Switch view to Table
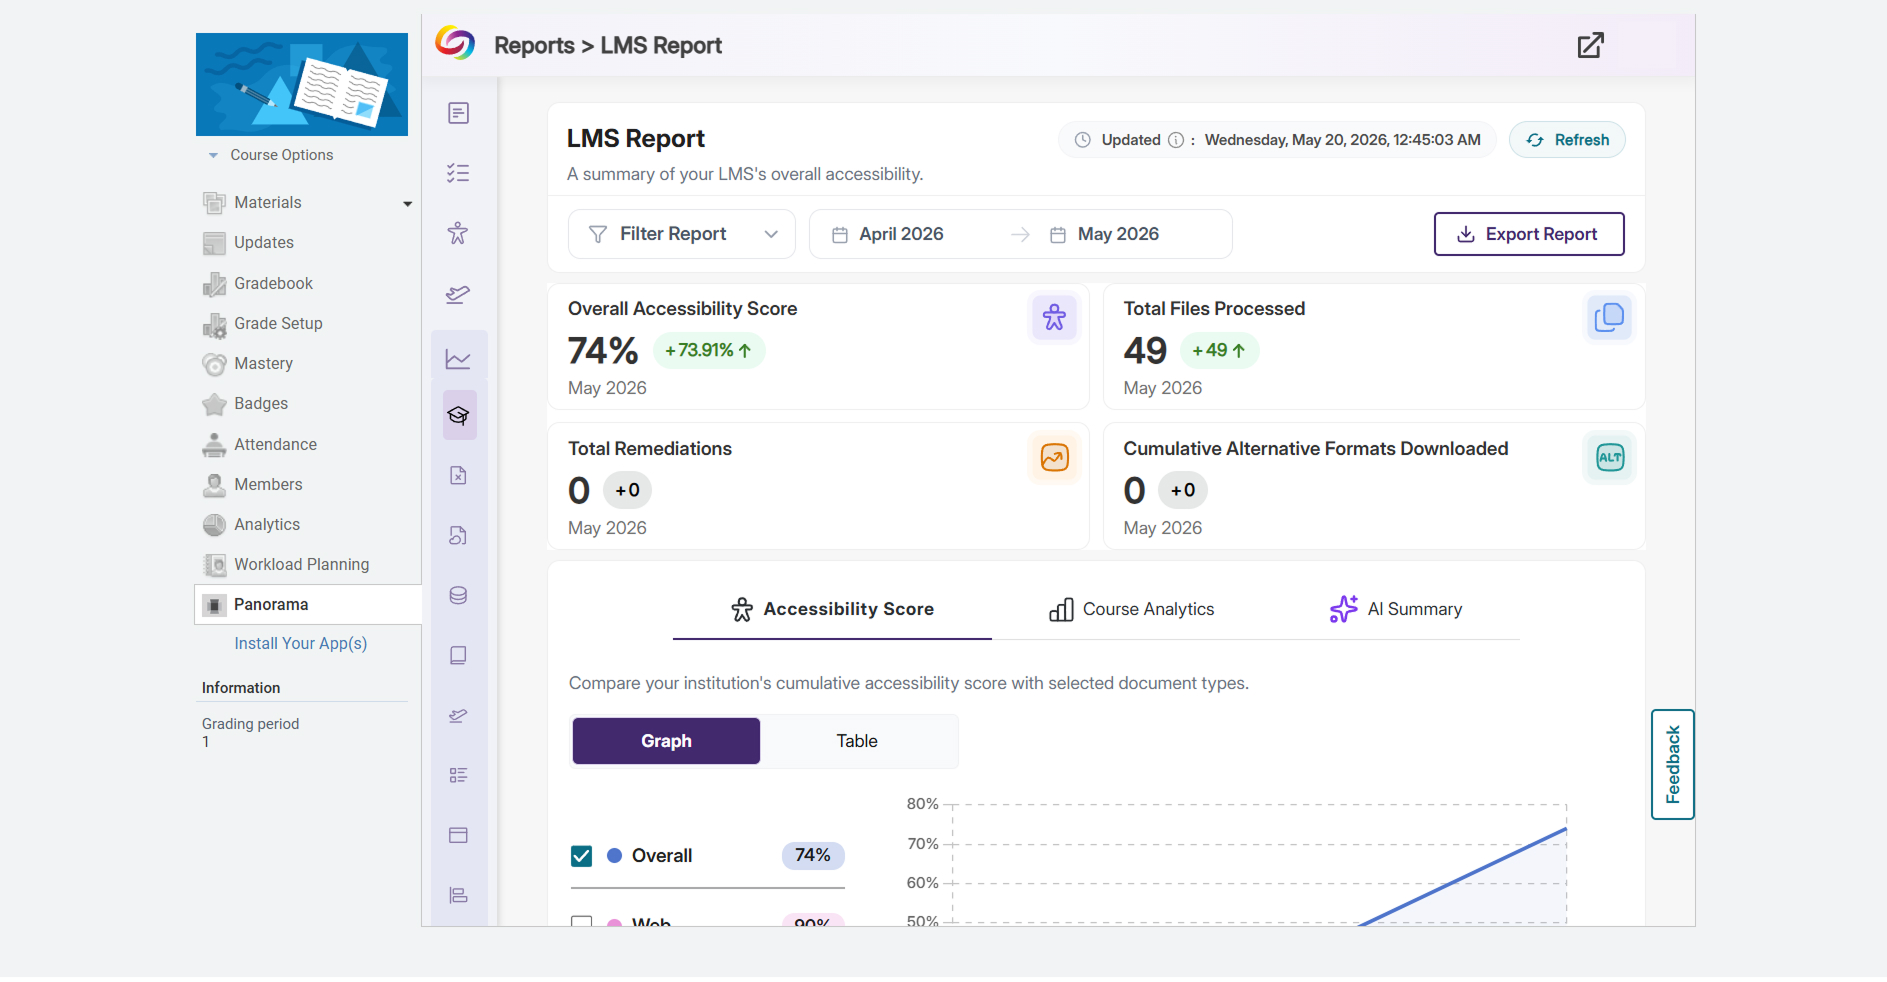 click(x=857, y=741)
